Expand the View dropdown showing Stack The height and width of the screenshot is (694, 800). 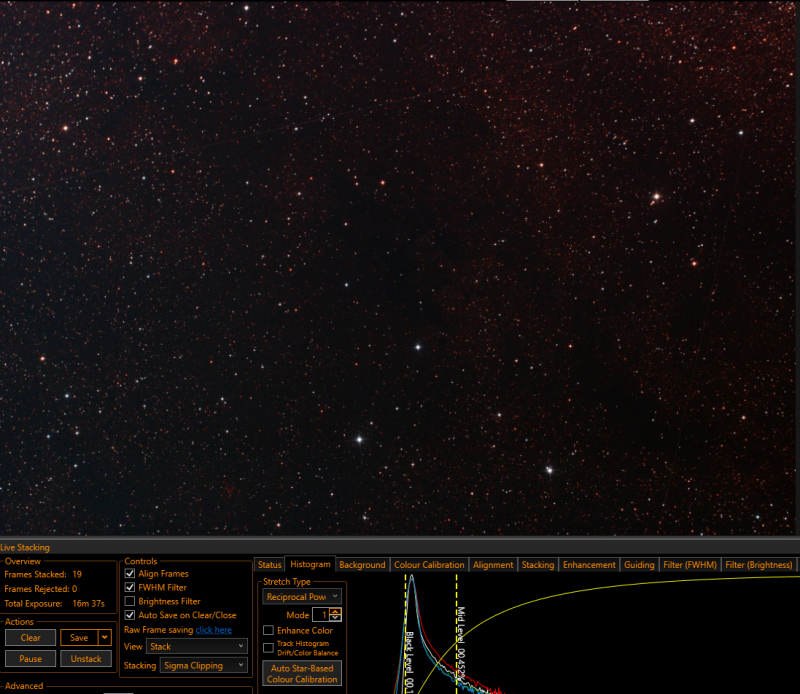(x=197, y=646)
